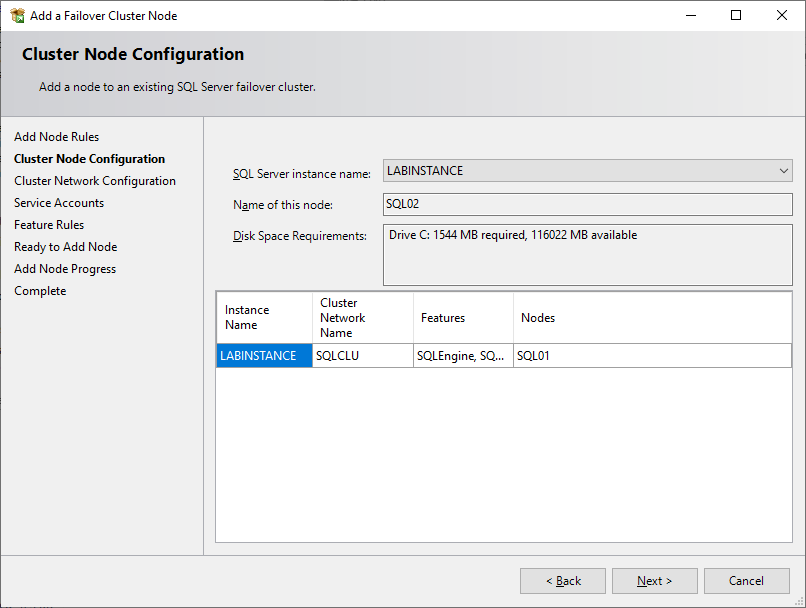This screenshot has height=608, width=806.
Task: Click the Instance Name column header
Action: coord(264,318)
